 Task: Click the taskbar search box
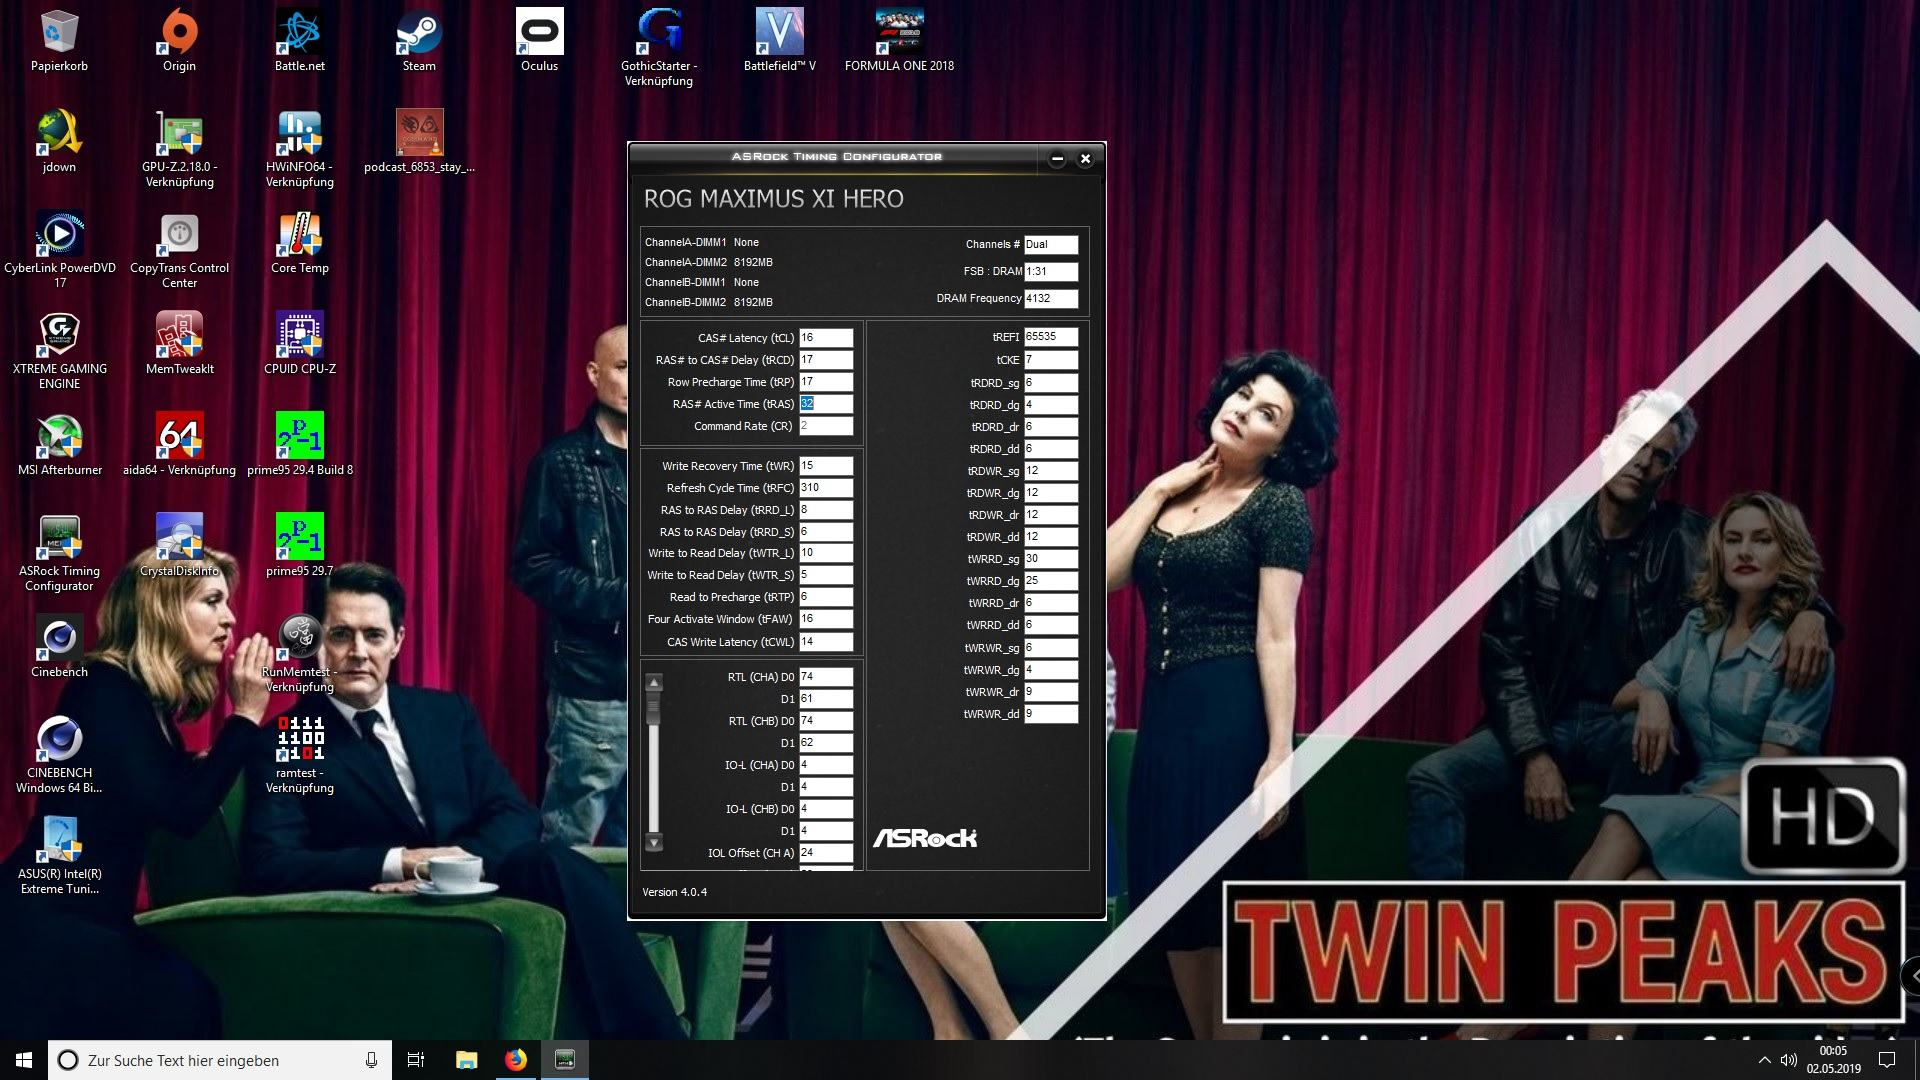coord(220,1060)
